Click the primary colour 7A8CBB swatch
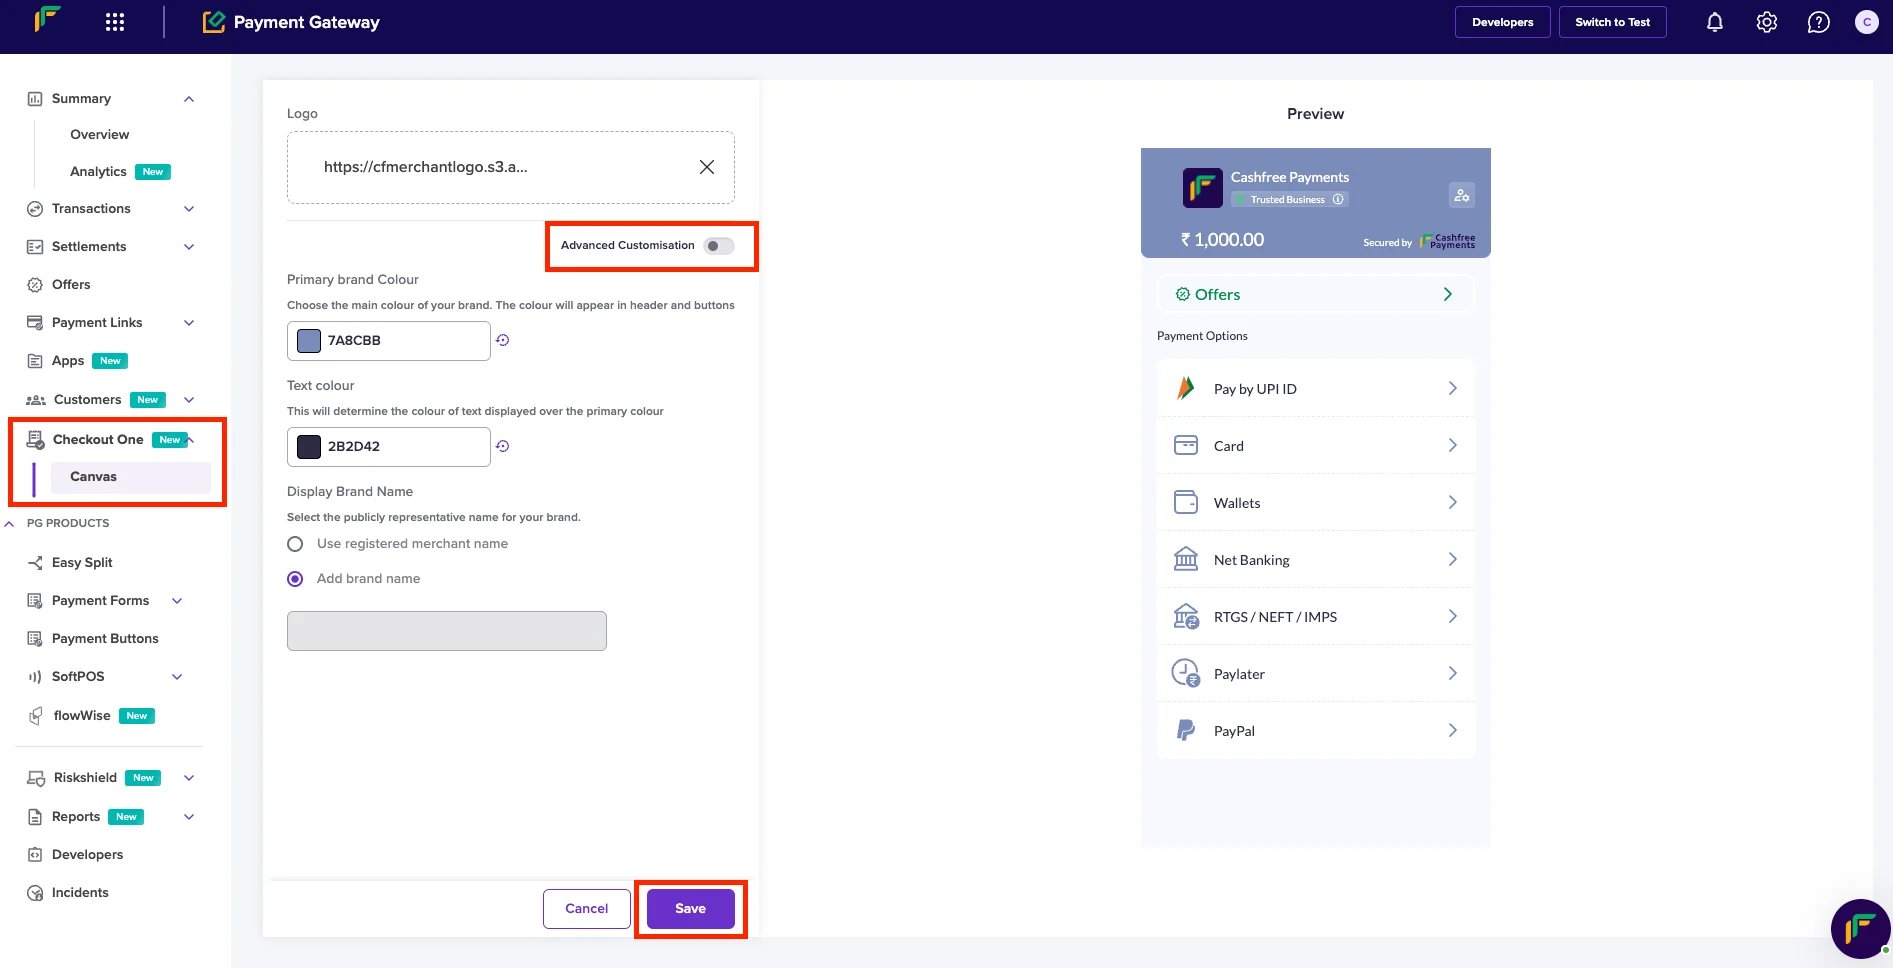 [x=309, y=340]
